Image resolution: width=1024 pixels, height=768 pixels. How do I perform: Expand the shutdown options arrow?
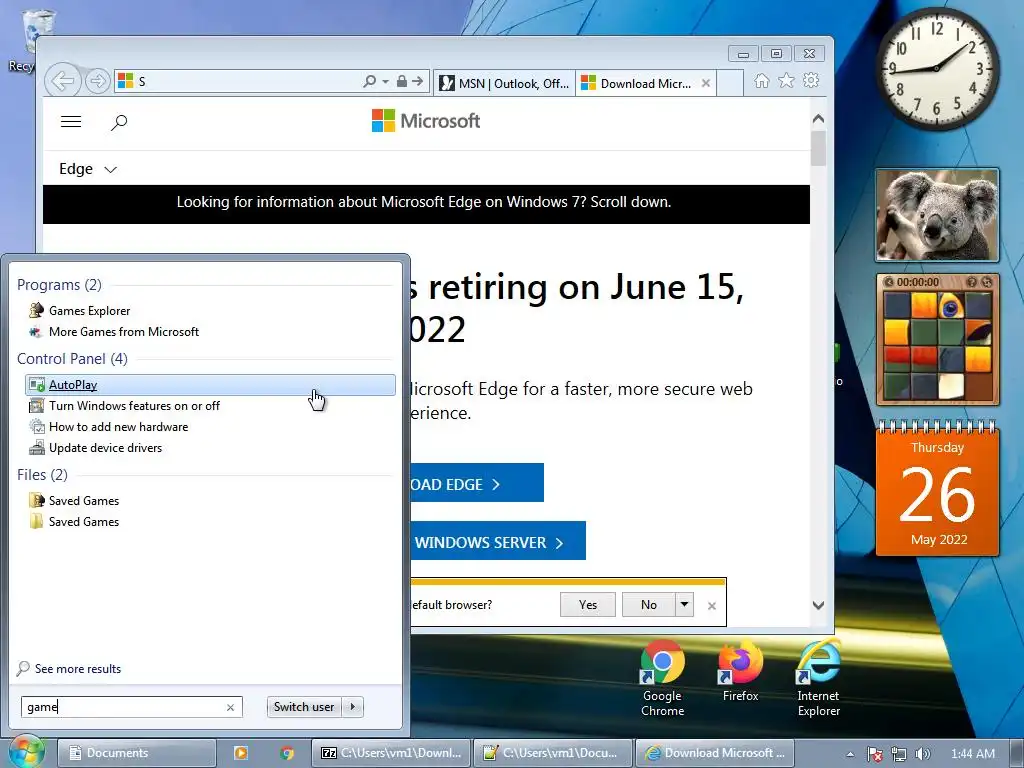click(353, 707)
